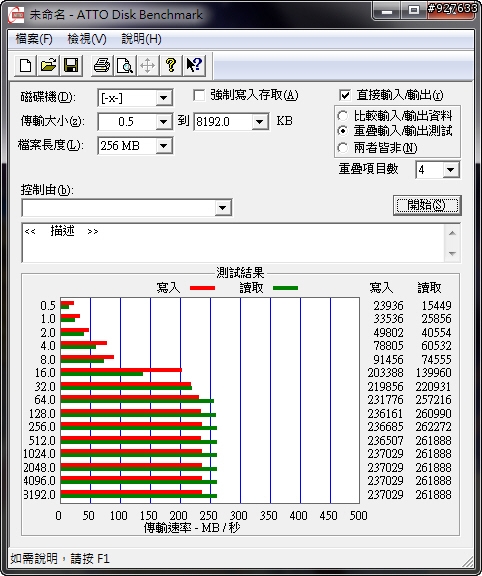
Task: Open Print Preview toolbar icon
Action: 125,65
